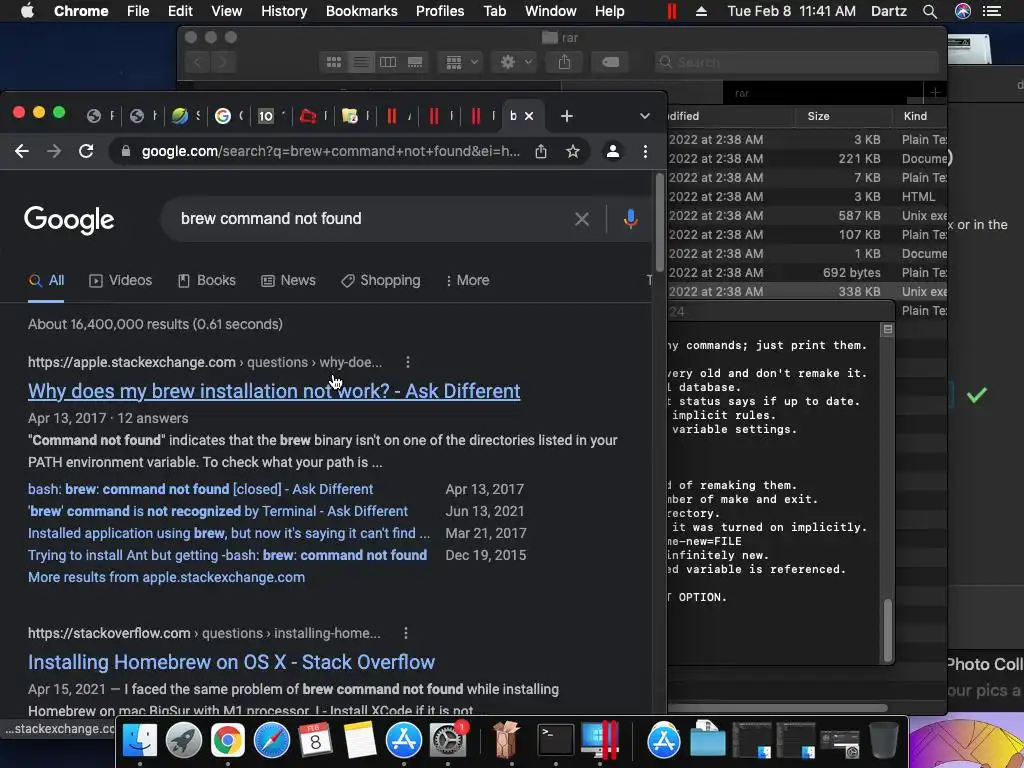This screenshot has height=768, width=1024.
Task: Open System Preferences from the Dock
Action: pos(447,741)
